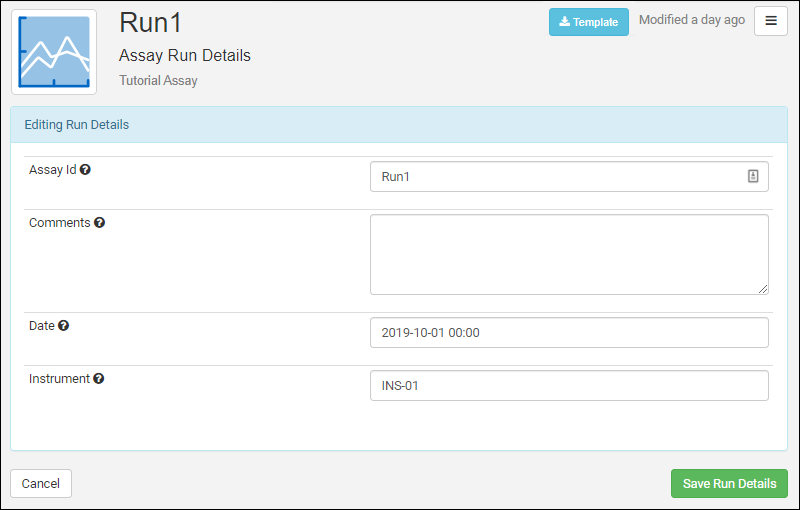The width and height of the screenshot is (800, 510).
Task: Show help for Instrument field
Action: [99, 379]
